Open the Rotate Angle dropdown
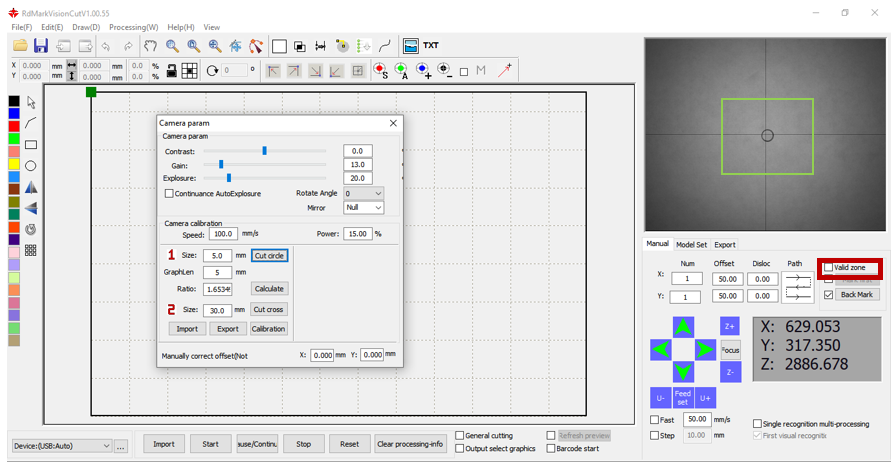The image size is (891, 466). coord(363,193)
